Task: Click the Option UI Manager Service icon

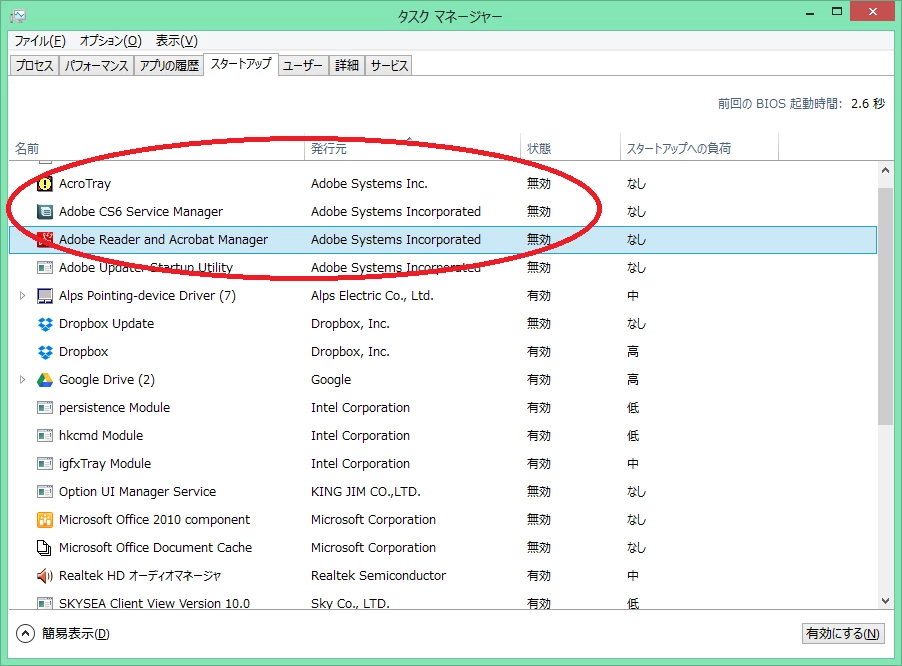Action: pyautogui.click(x=45, y=492)
